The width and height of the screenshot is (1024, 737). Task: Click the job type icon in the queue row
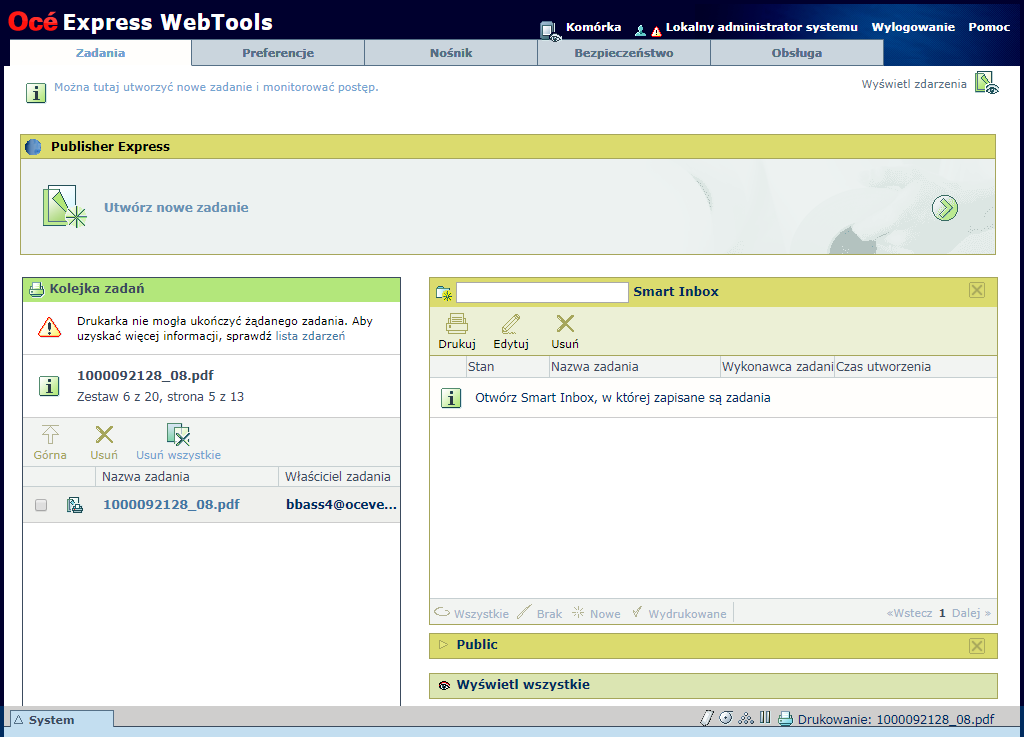point(75,505)
